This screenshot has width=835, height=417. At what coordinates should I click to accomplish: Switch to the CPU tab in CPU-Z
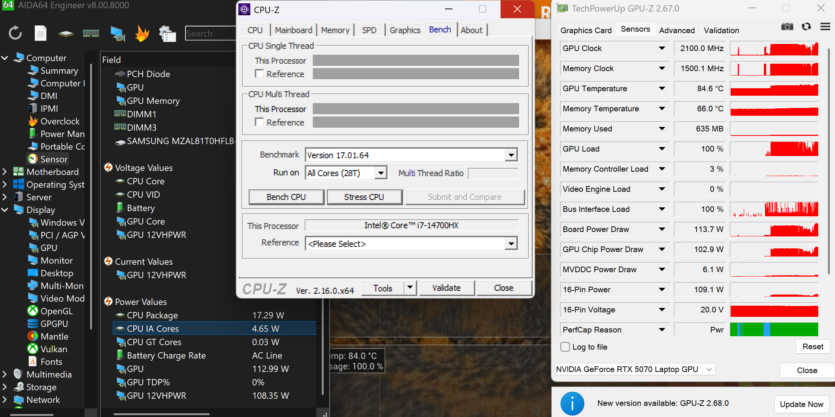click(x=255, y=30)
